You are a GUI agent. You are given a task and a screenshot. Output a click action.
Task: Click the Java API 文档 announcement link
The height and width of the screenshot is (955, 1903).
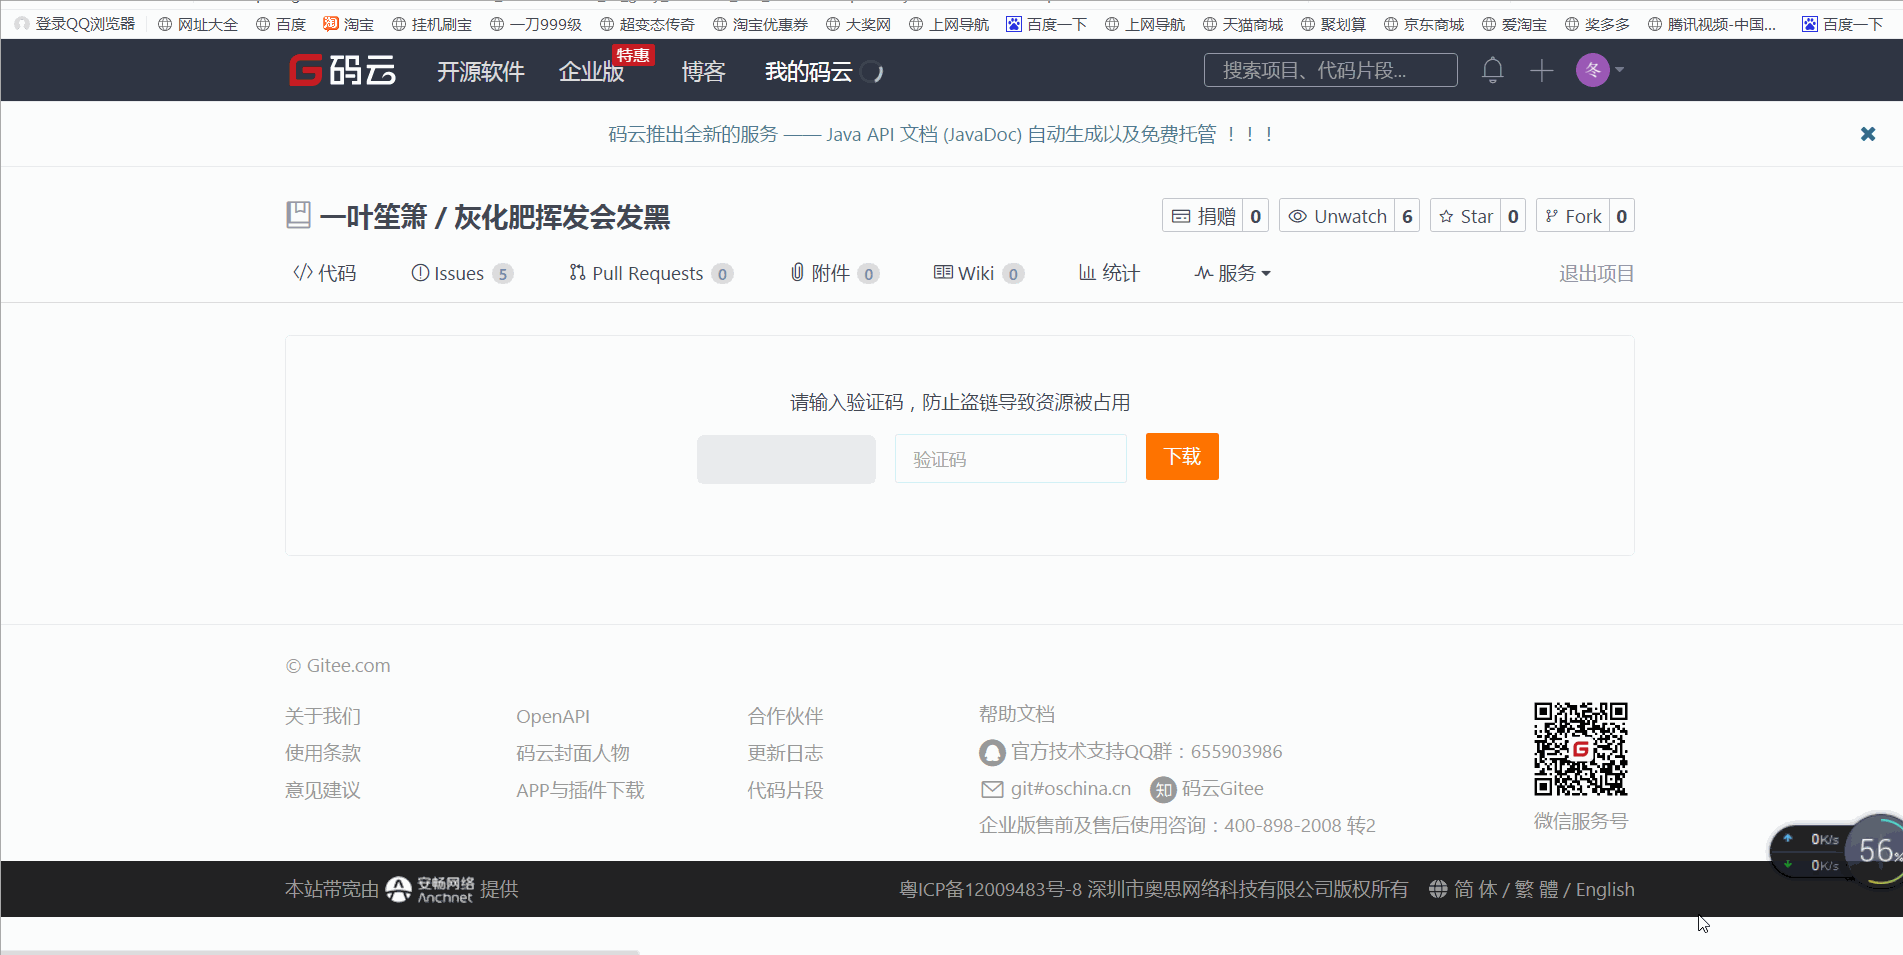[x=940, y=134]
